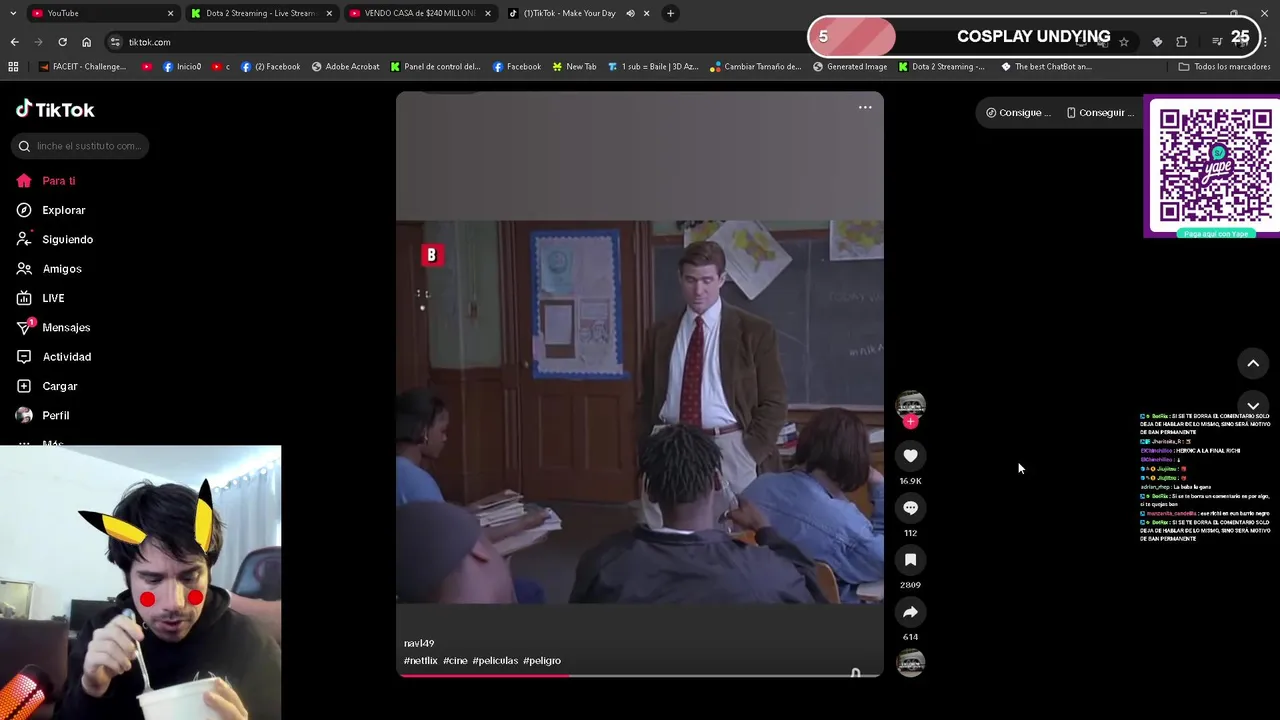
Task: Open Panel de control bookmark
Action: pyautogui.click(x=436, y=67)
